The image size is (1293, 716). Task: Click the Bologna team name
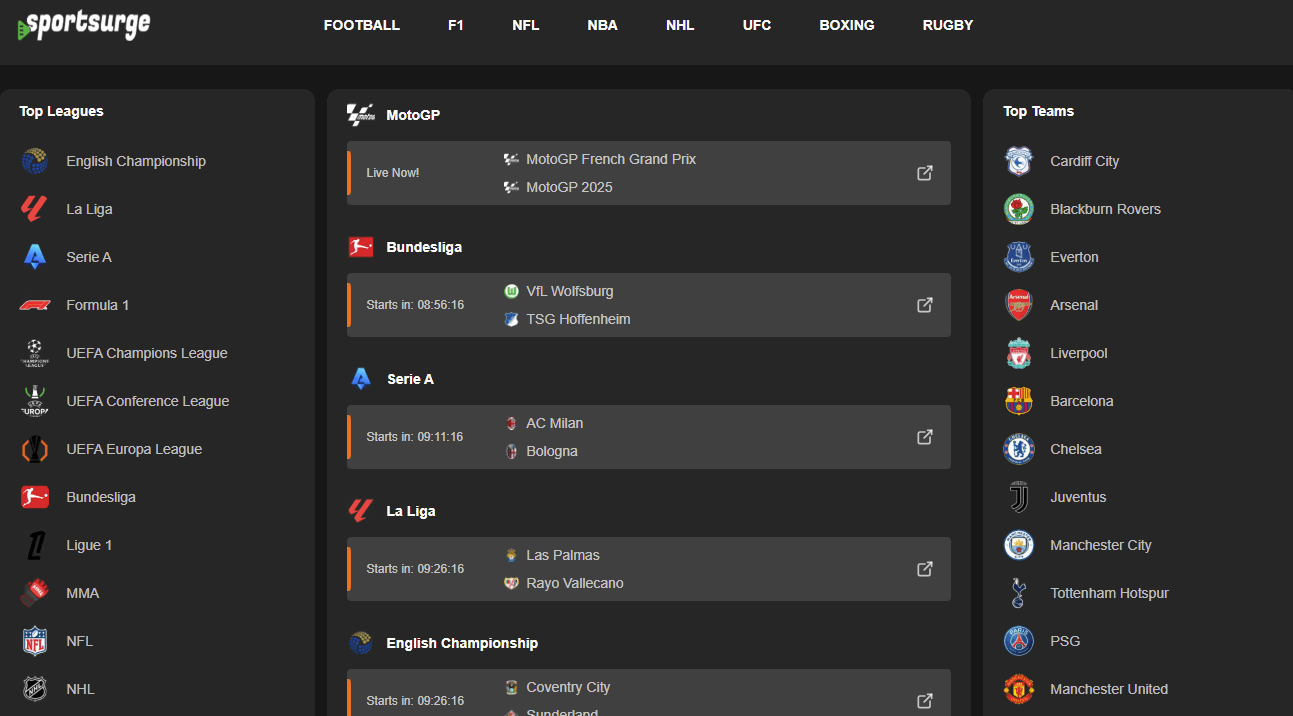(552, 451)
